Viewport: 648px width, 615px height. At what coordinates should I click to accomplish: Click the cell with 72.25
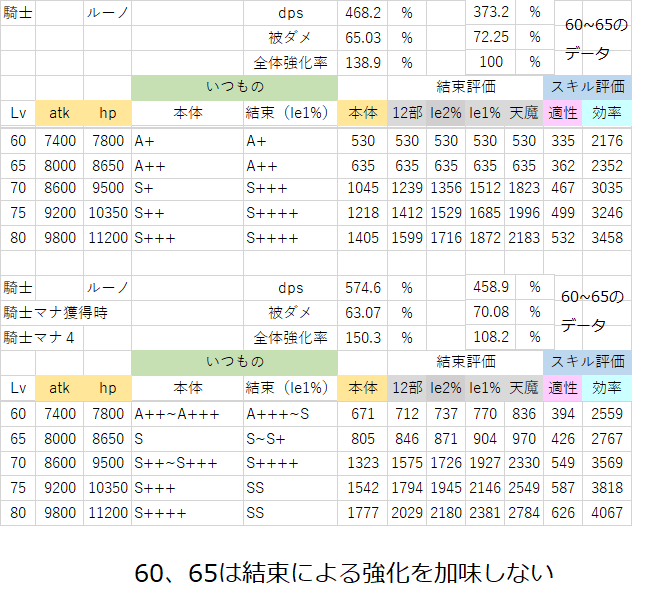point(491,37)
